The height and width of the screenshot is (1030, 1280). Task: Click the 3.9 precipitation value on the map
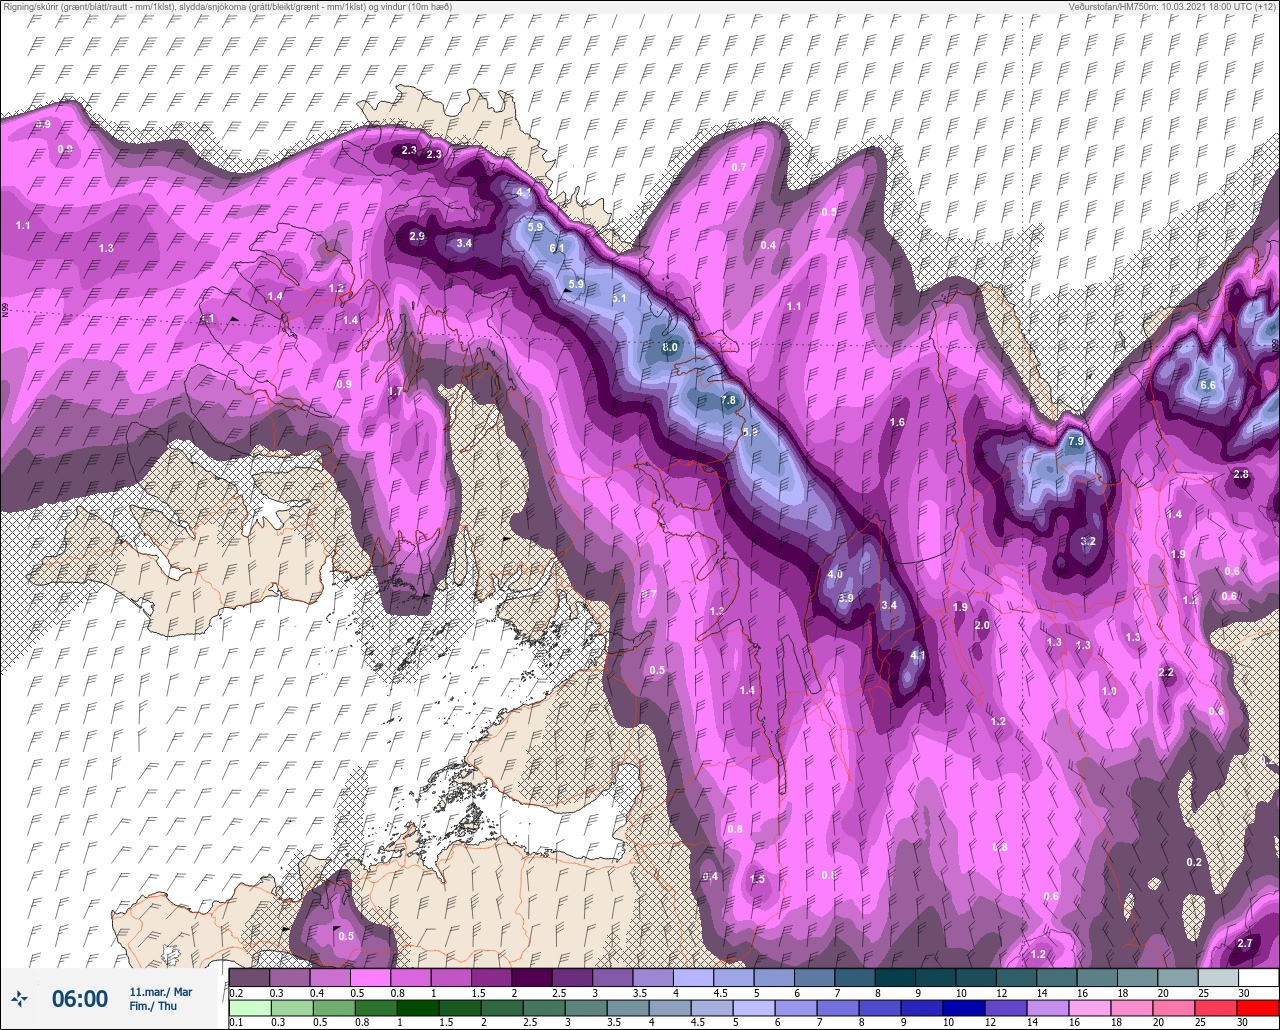[846, 598]
